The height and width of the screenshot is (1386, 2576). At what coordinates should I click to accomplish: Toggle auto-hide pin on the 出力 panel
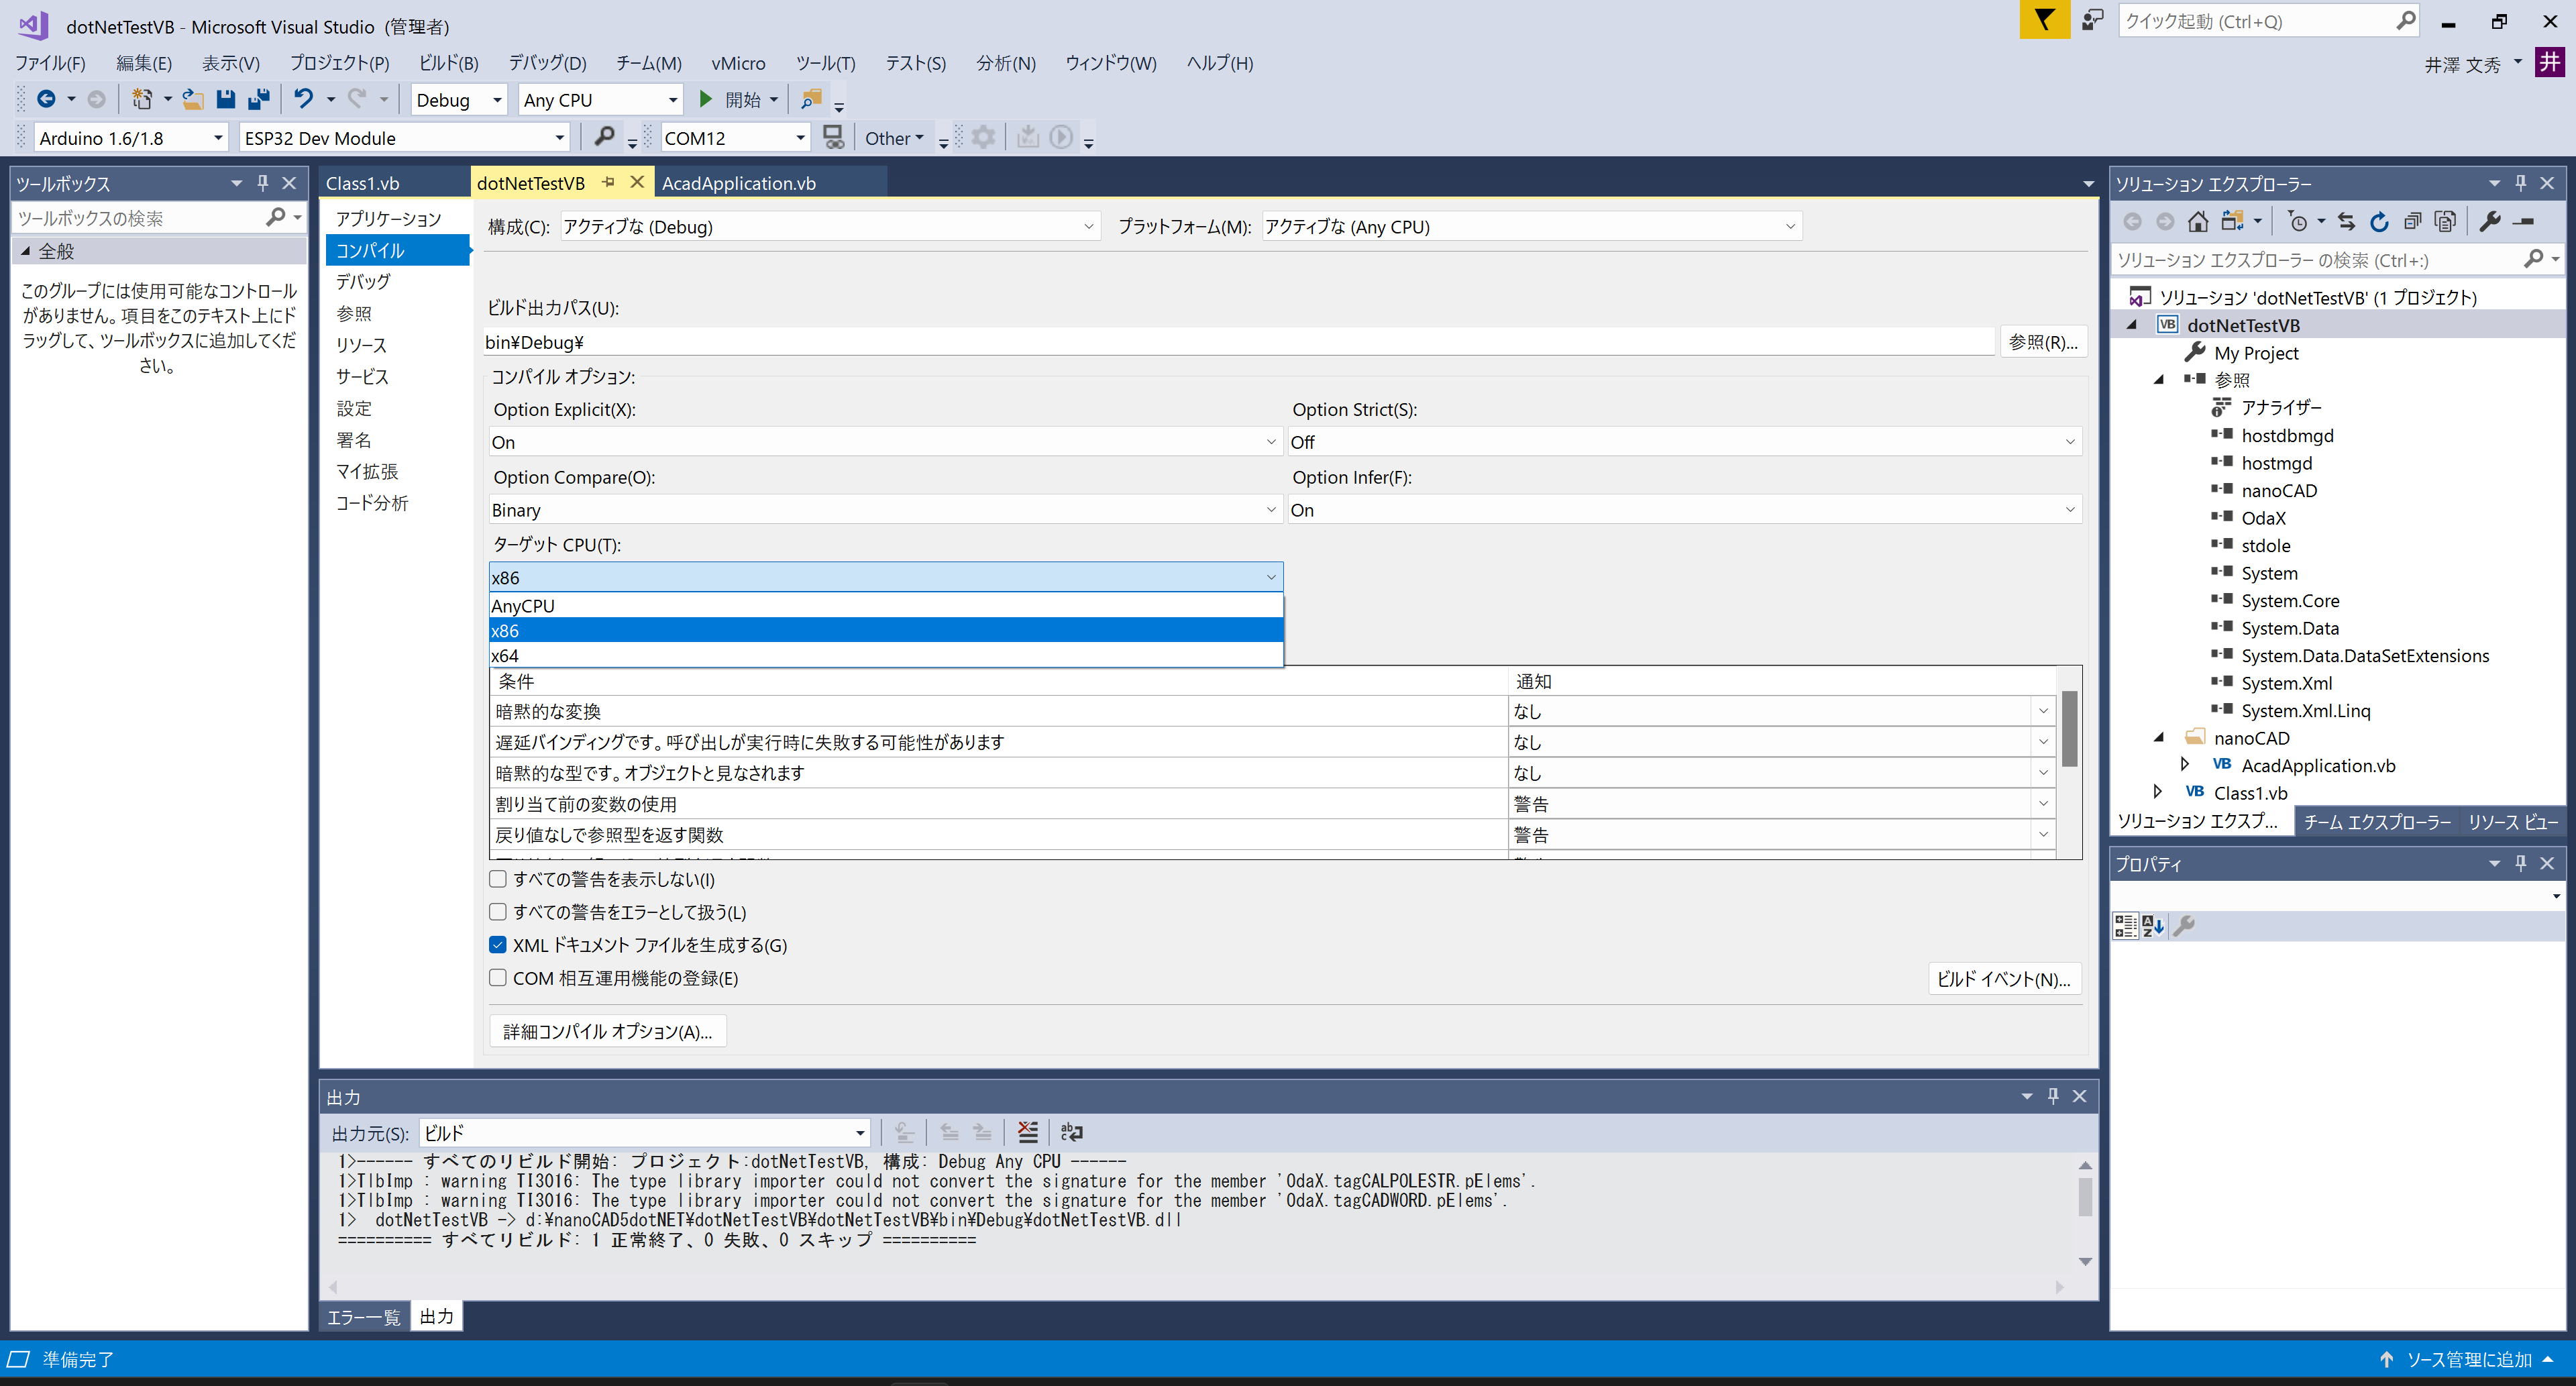(x=2053, y=1096)
